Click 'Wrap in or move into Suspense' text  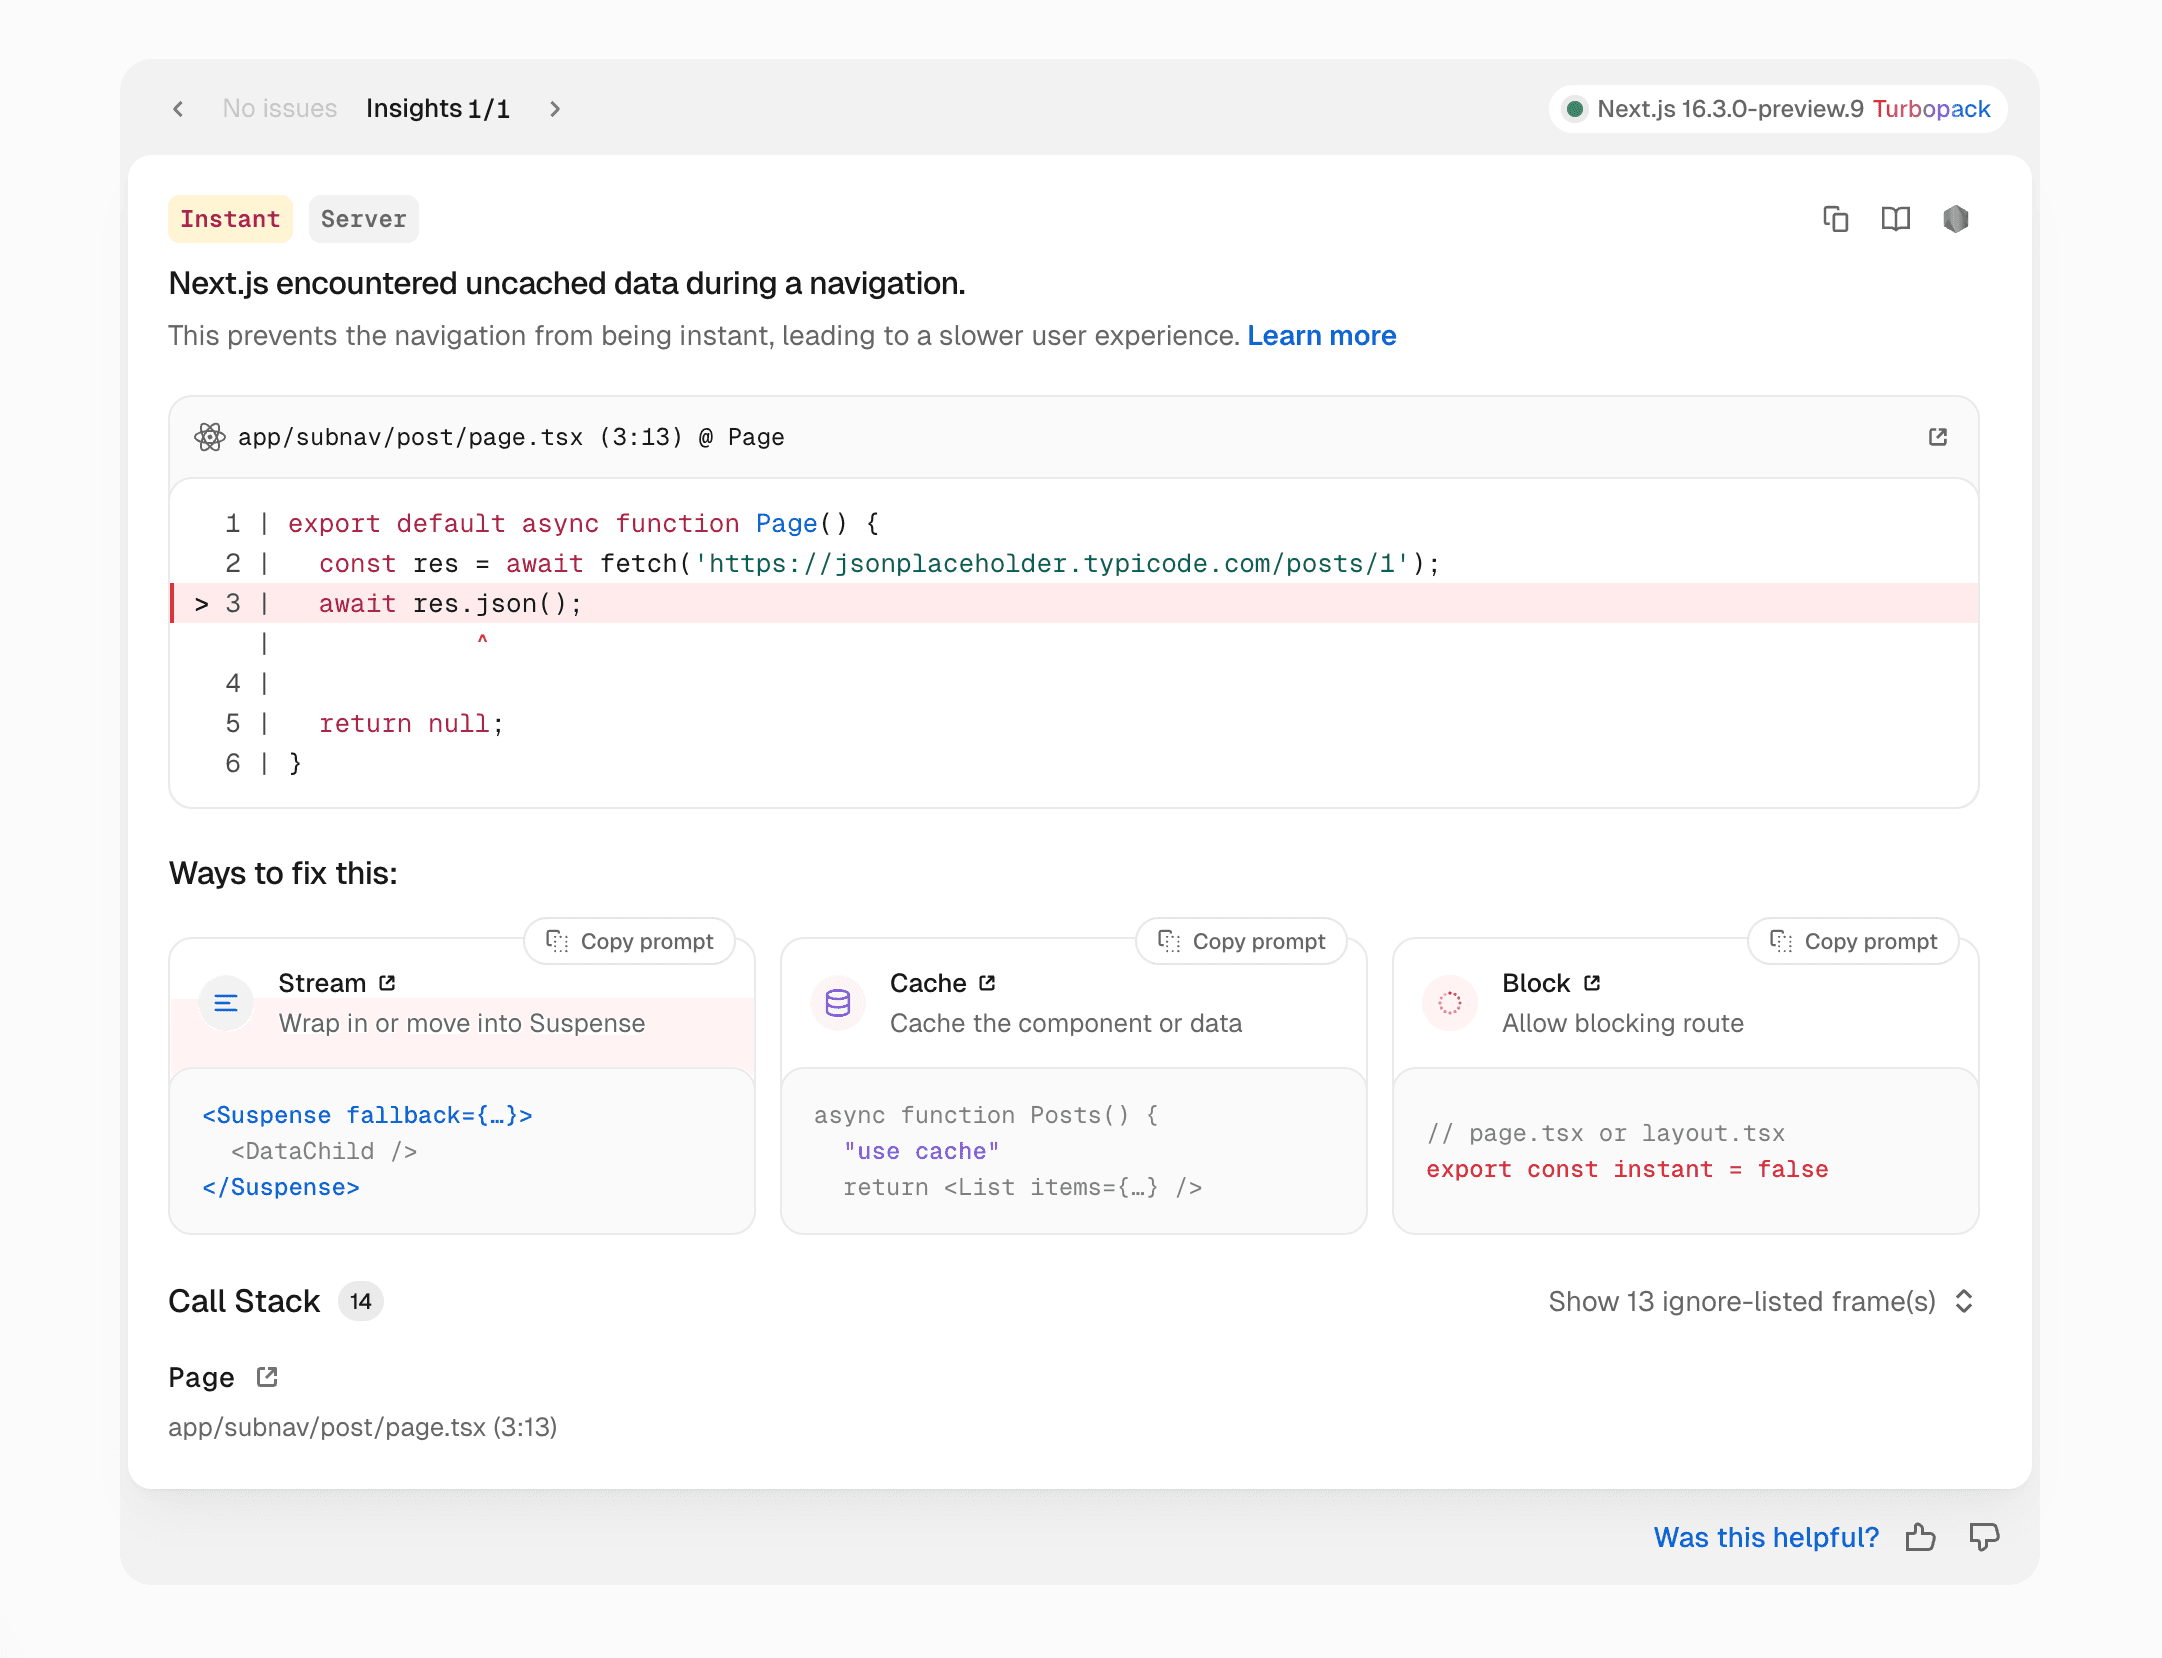(462, 1023)
